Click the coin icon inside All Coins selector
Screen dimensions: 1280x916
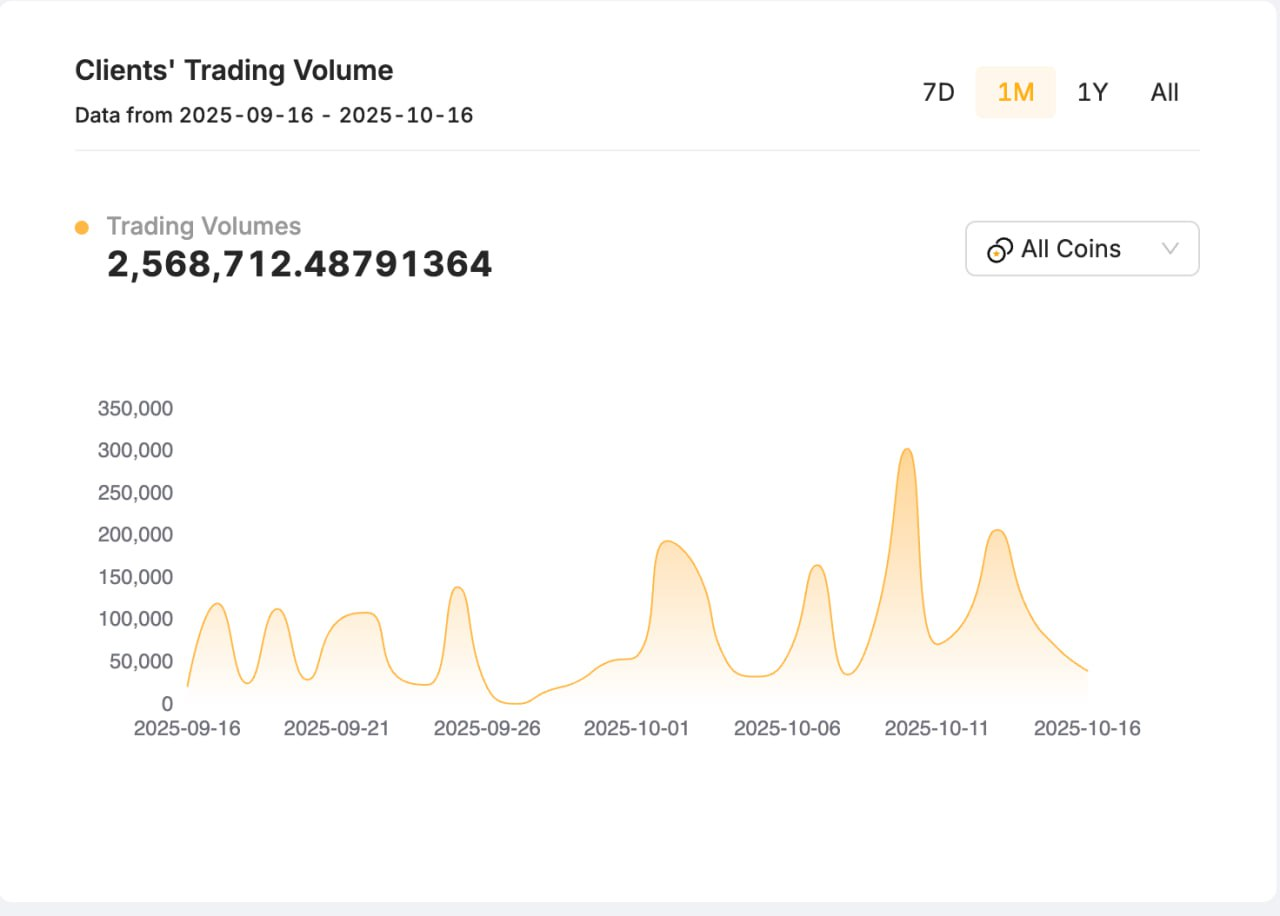pyautogui.click(x=998, y=249)
